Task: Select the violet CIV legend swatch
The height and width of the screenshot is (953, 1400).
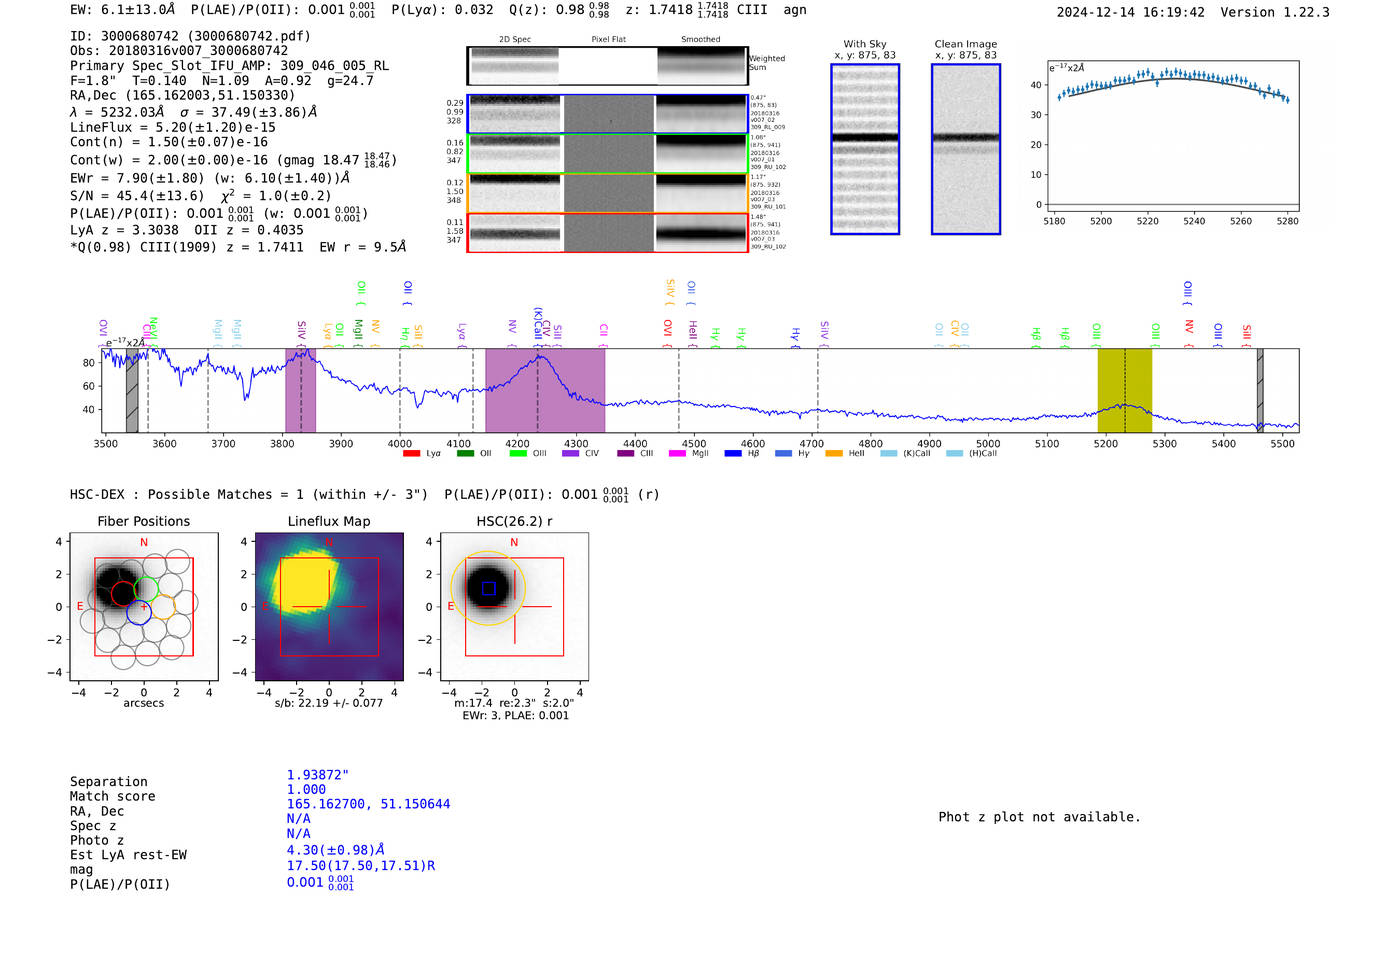Action: click(x=571, y=454)
